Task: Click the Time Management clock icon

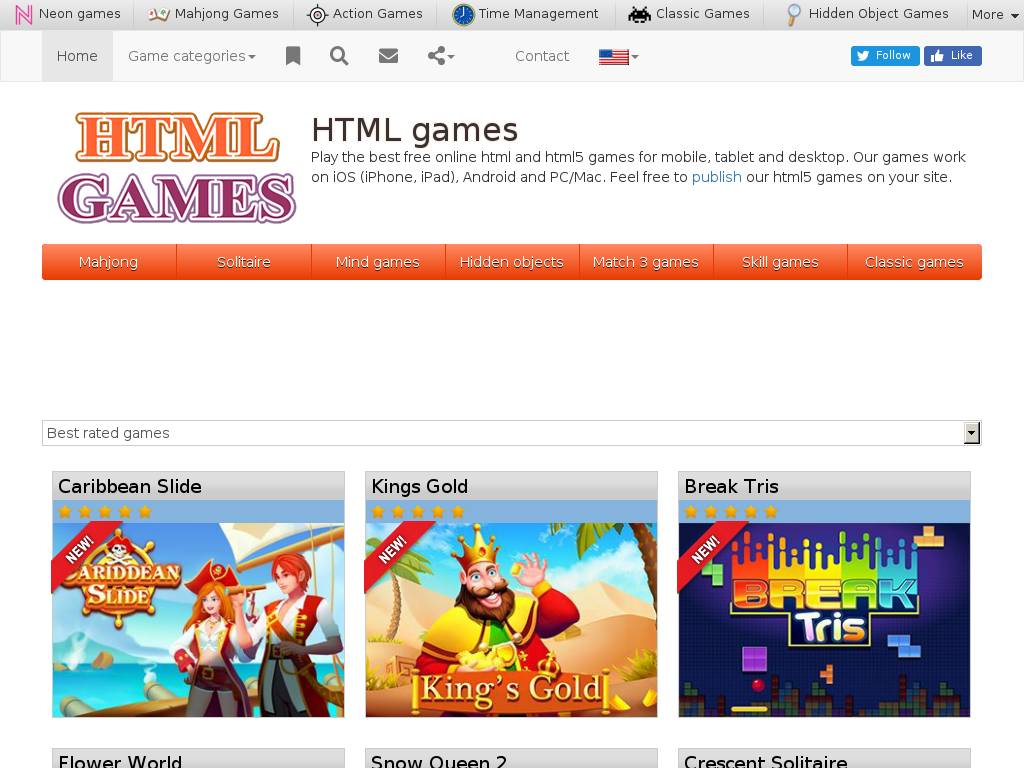Action: (x=463, y=14)
